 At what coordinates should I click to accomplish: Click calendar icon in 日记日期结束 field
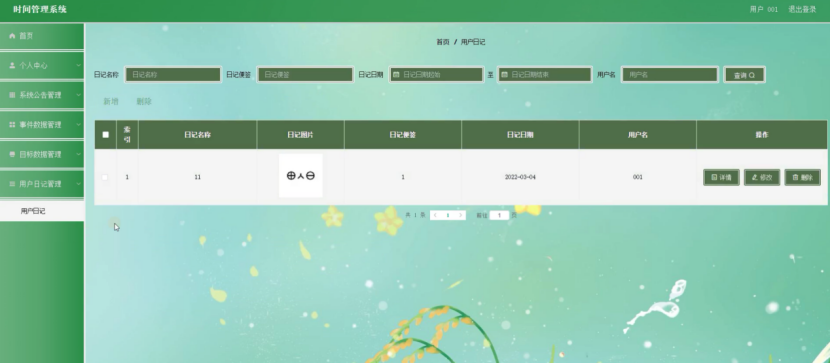point(504,75)
